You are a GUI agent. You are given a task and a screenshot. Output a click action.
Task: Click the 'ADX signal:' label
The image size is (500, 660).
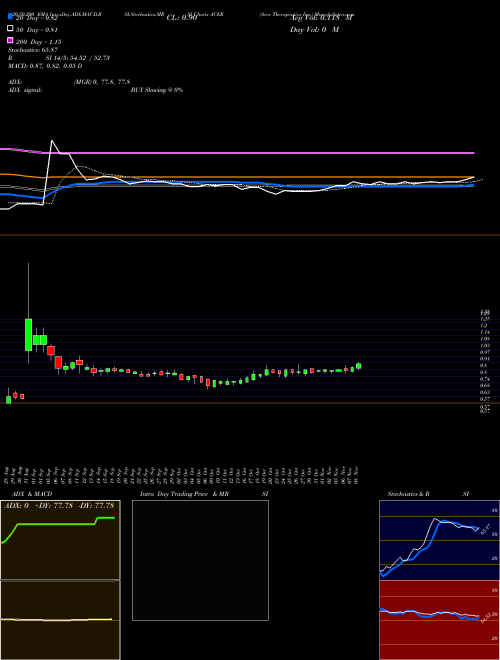click(25, 90)
